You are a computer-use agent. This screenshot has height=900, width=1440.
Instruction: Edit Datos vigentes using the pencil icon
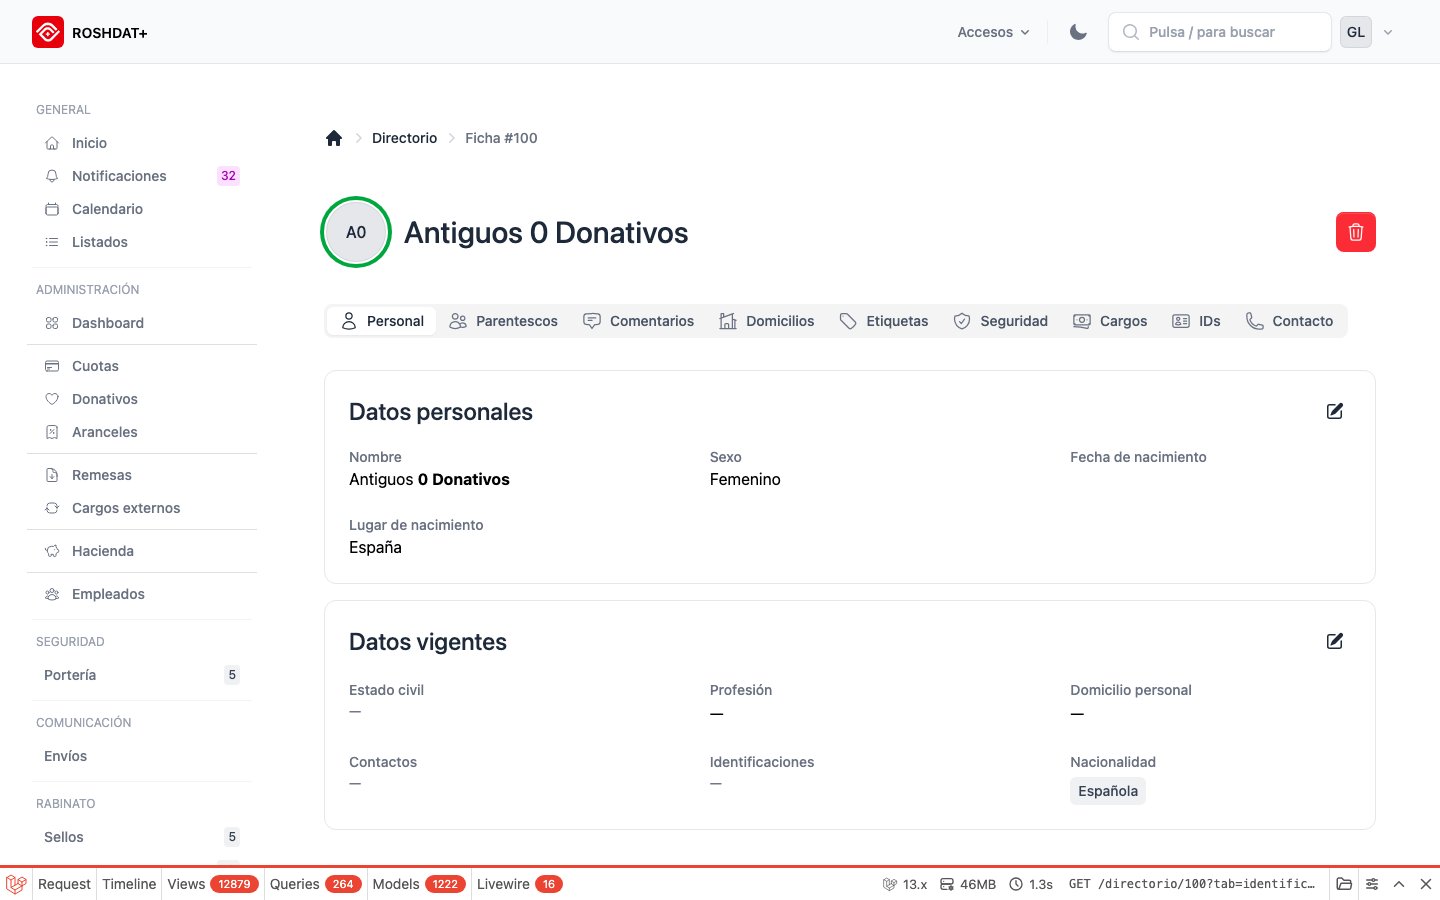1334,641
